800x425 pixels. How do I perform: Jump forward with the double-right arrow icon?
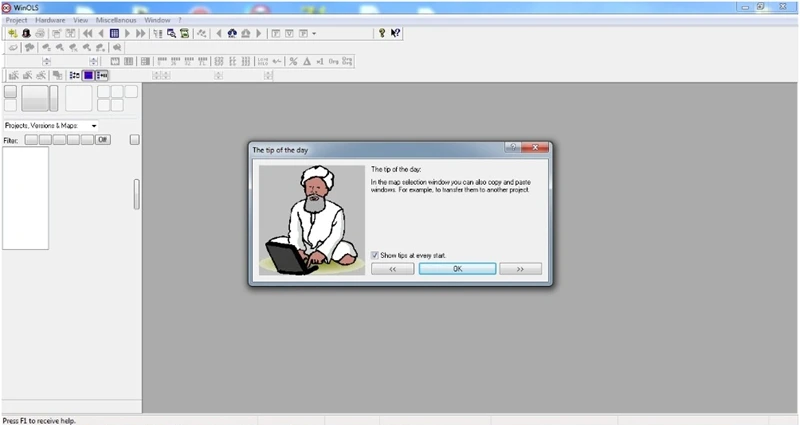[141, 33]
